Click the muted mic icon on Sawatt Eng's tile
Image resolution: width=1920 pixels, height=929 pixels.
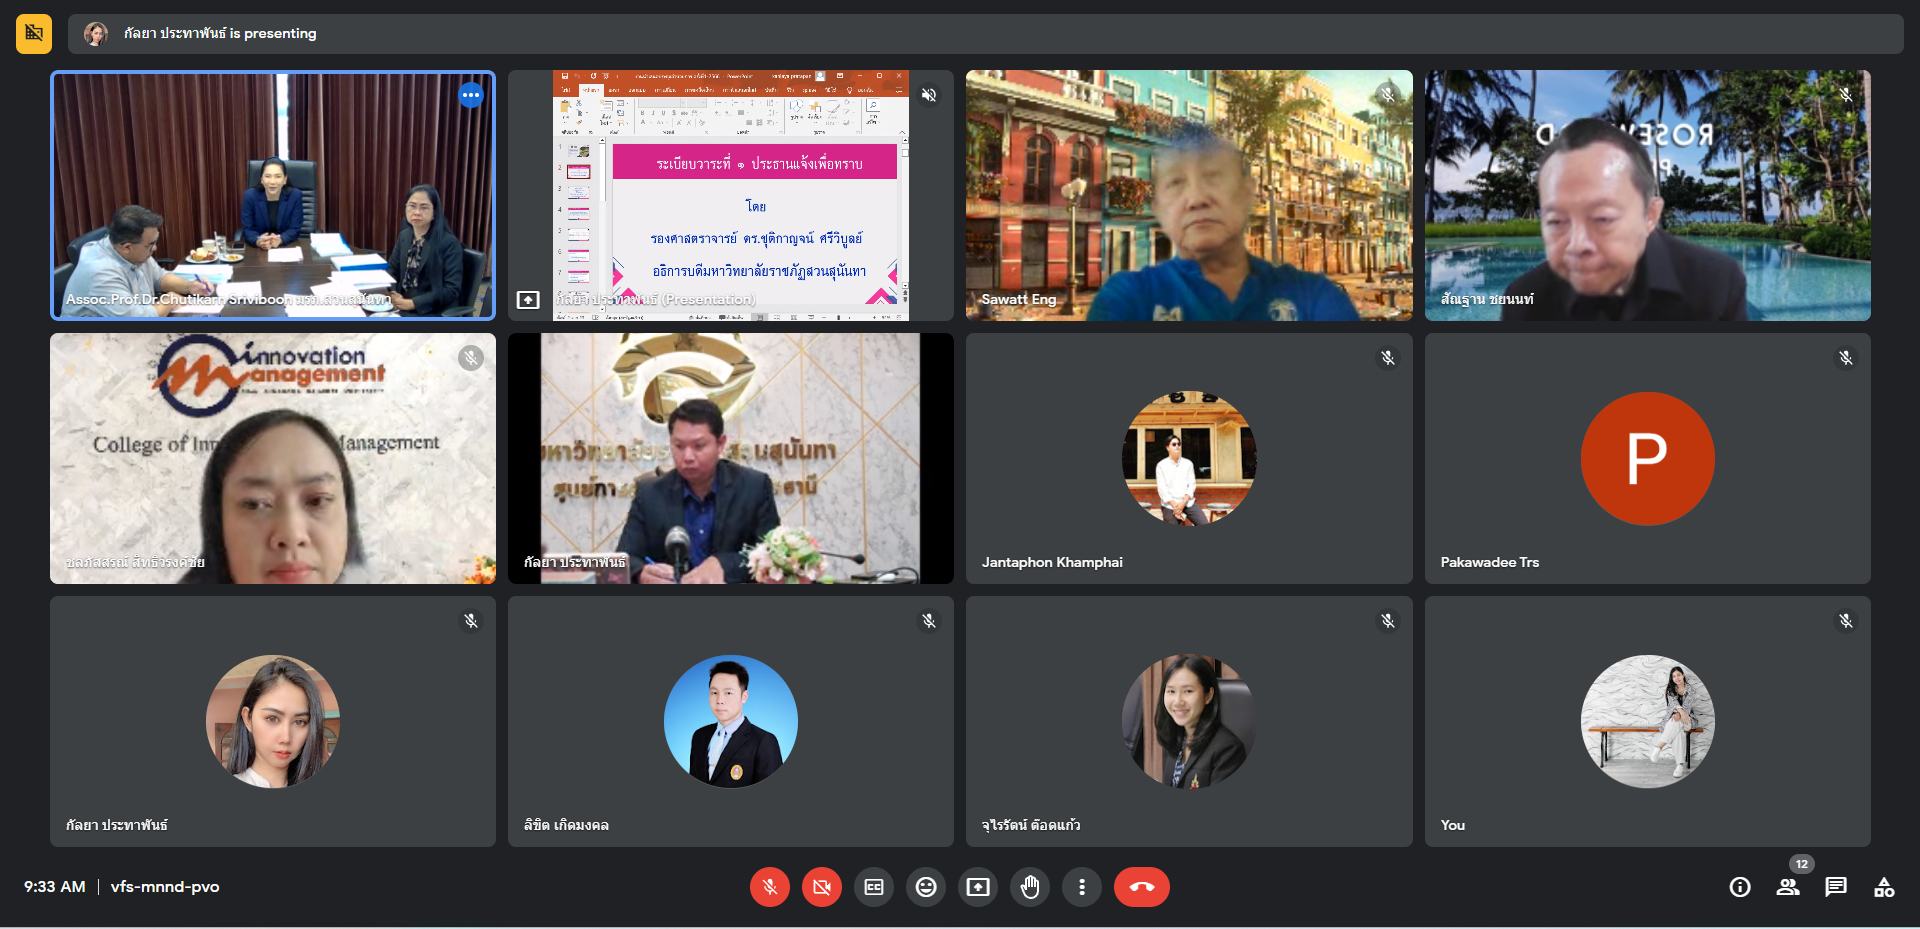pos(1387,95)
